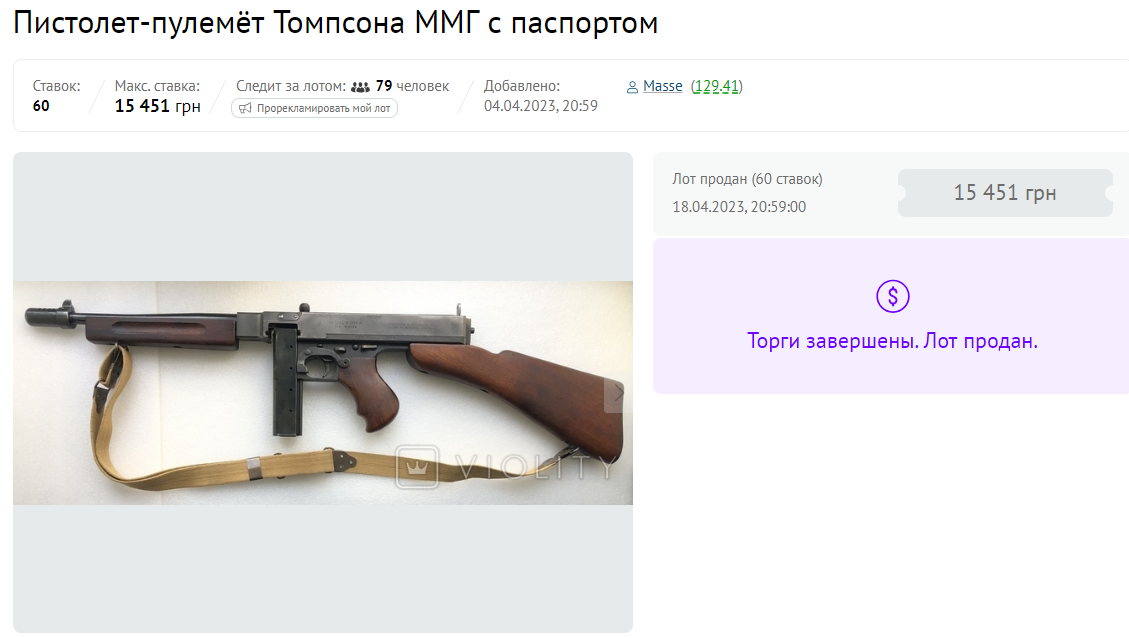Click the lot title Пистолет-пулемёт Томпсона

tap(336, 23)
